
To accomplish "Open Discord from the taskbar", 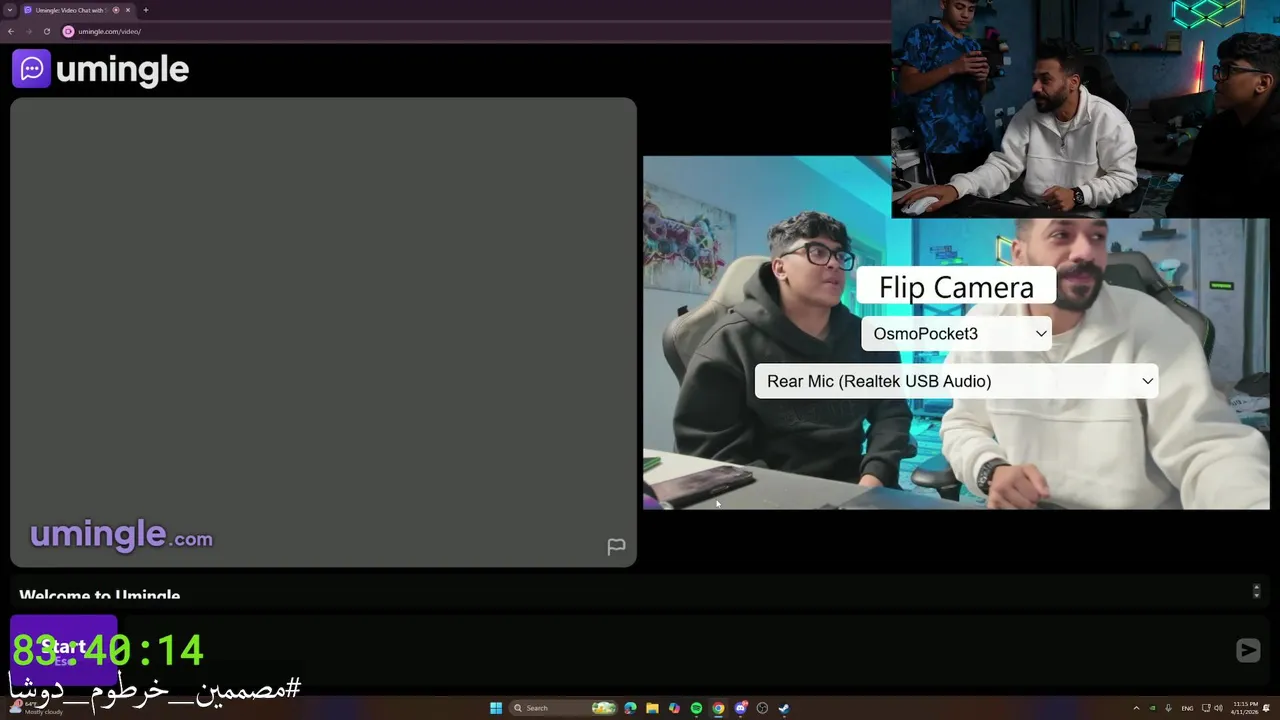I will pos(740,708).
